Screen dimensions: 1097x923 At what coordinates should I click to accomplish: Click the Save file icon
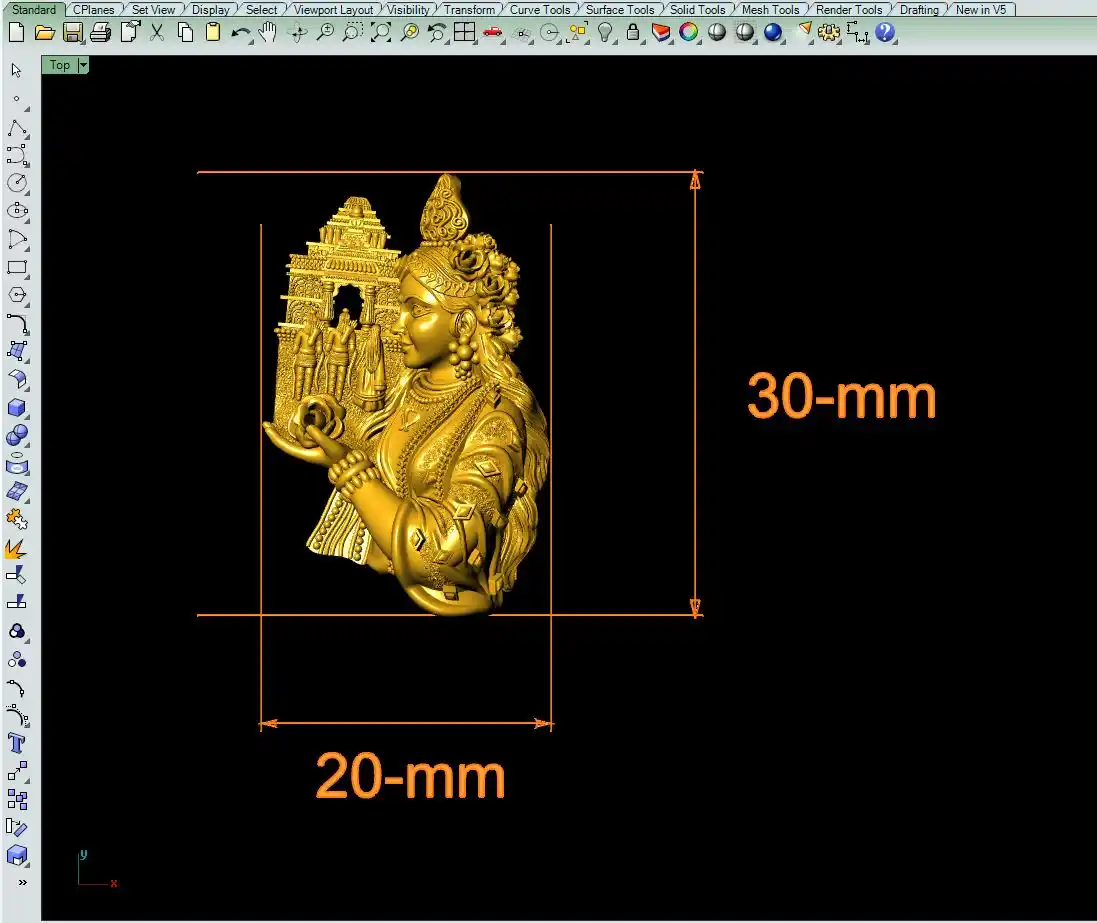(x=72, y=32)
